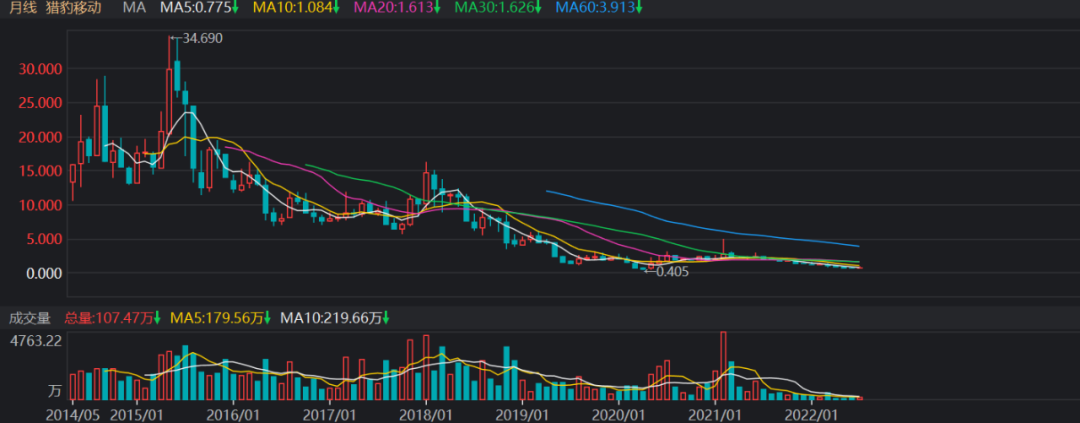Screen dimensions: 1080x423
Task: Click the 2014/05 date axis label
Action: tap(72, 416)
